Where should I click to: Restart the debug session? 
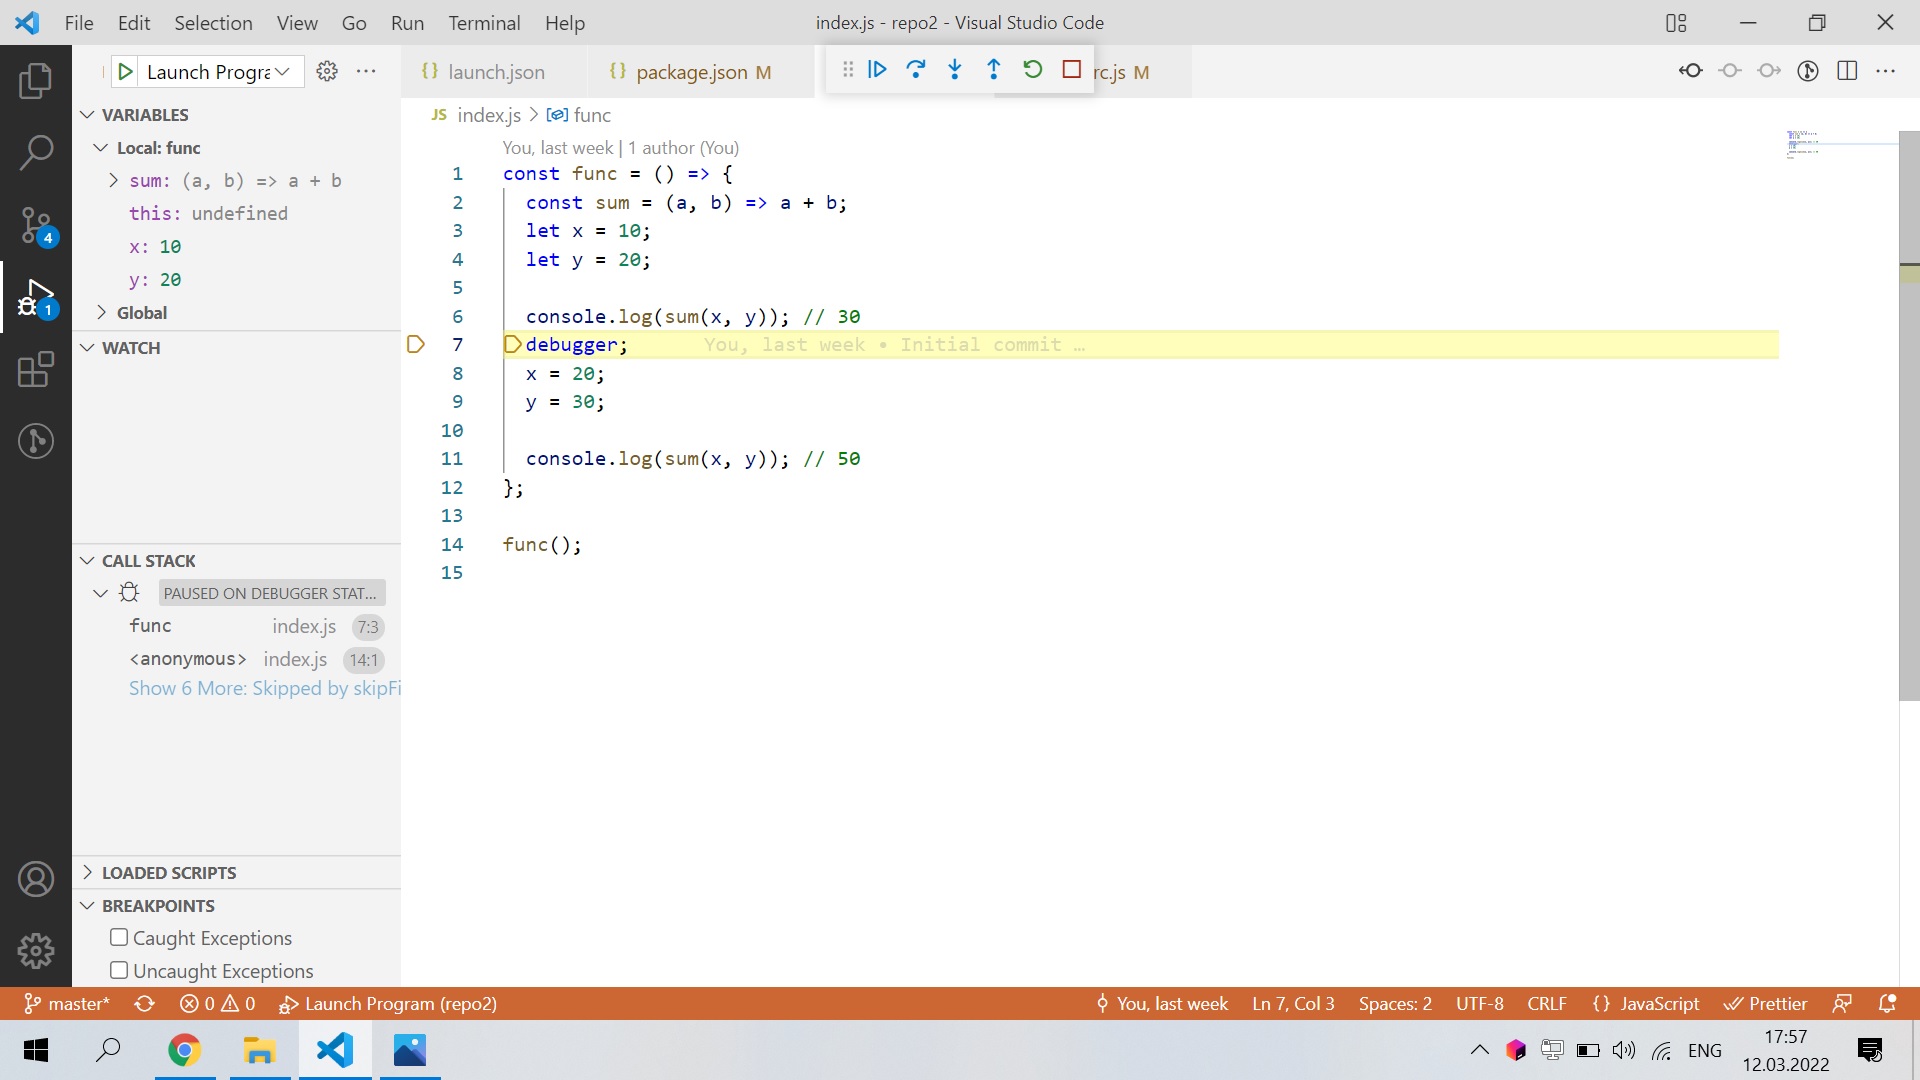pyautogui.click(x=1033, y=70)
